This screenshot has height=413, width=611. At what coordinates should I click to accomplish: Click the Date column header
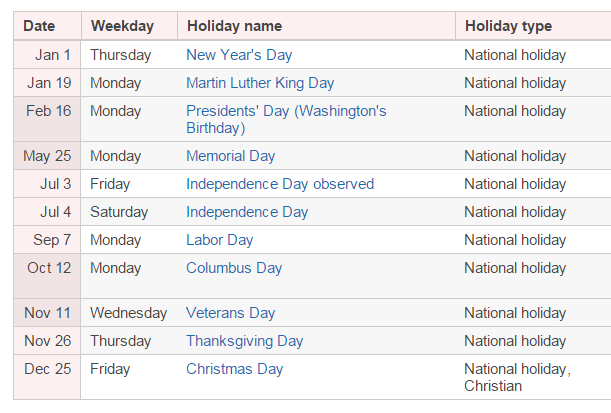tap(39, 26)
